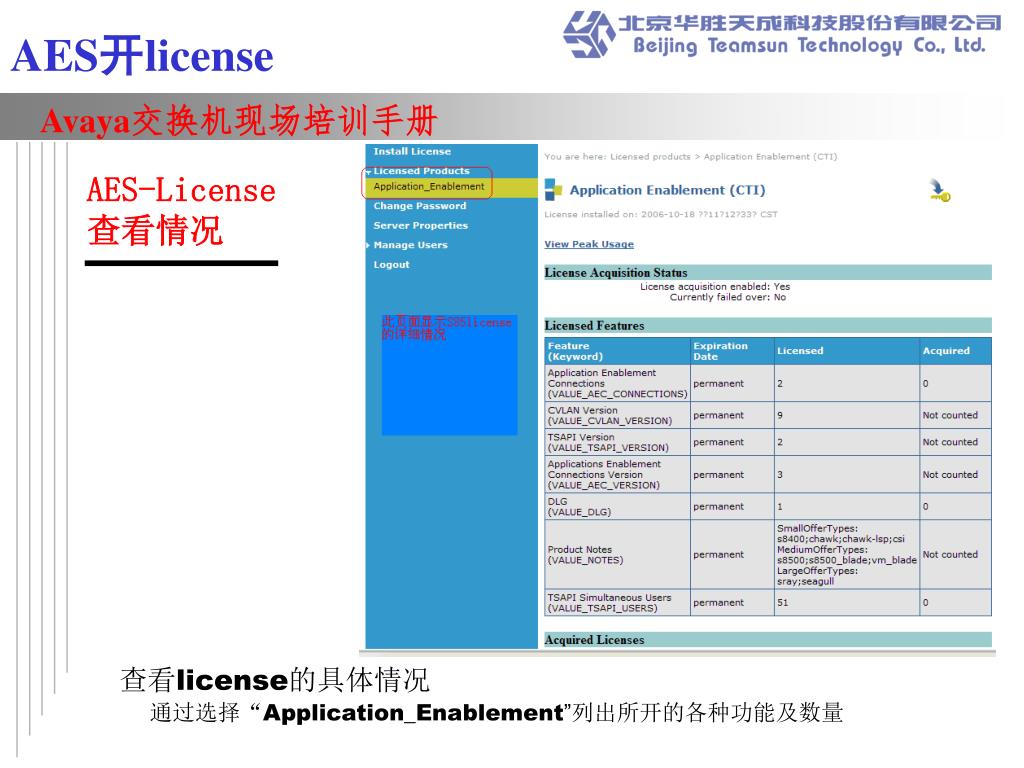The image size is (1024, 768).
Task: Click the Licensed Features section header
Action: [x=768, y=325]
